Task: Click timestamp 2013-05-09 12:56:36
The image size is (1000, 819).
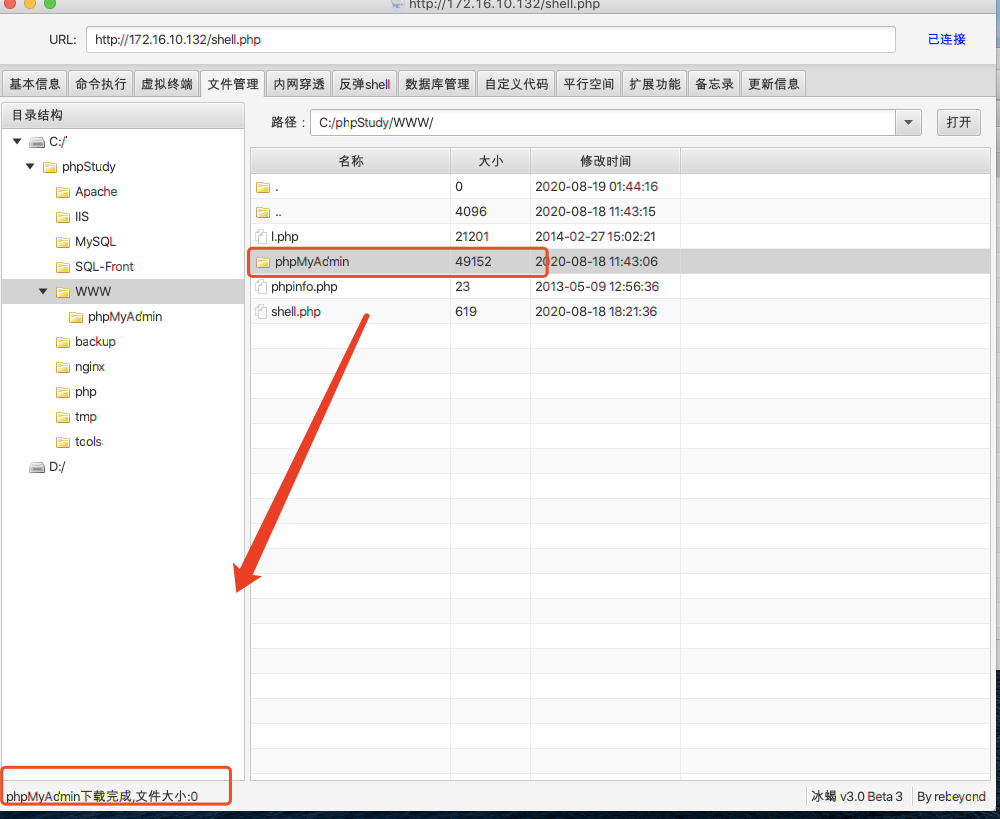Action: coord(597,286)
